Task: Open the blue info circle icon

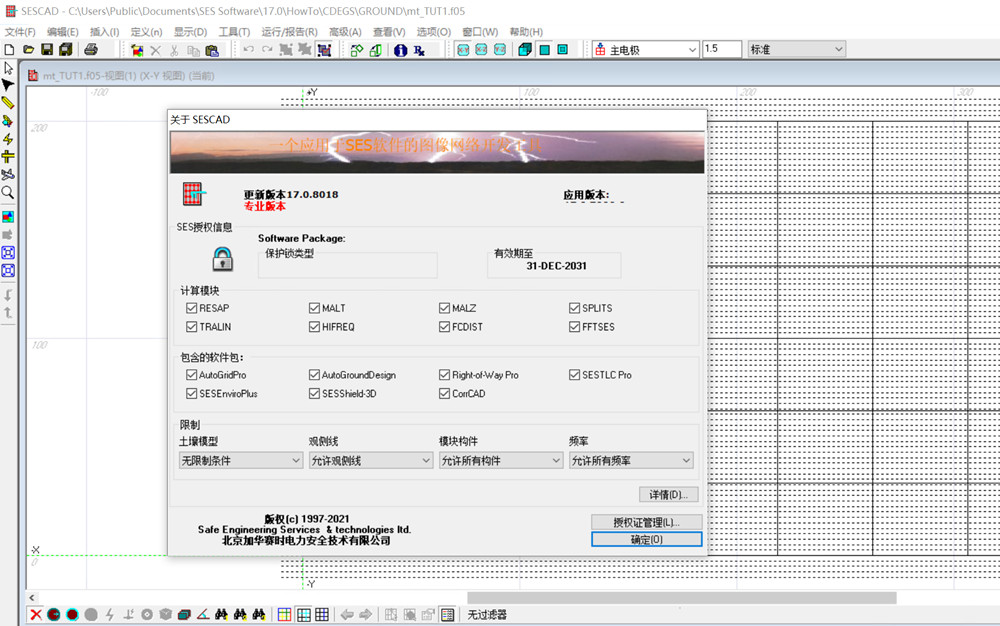Action: pyautogui.click(x=401, y=50)
